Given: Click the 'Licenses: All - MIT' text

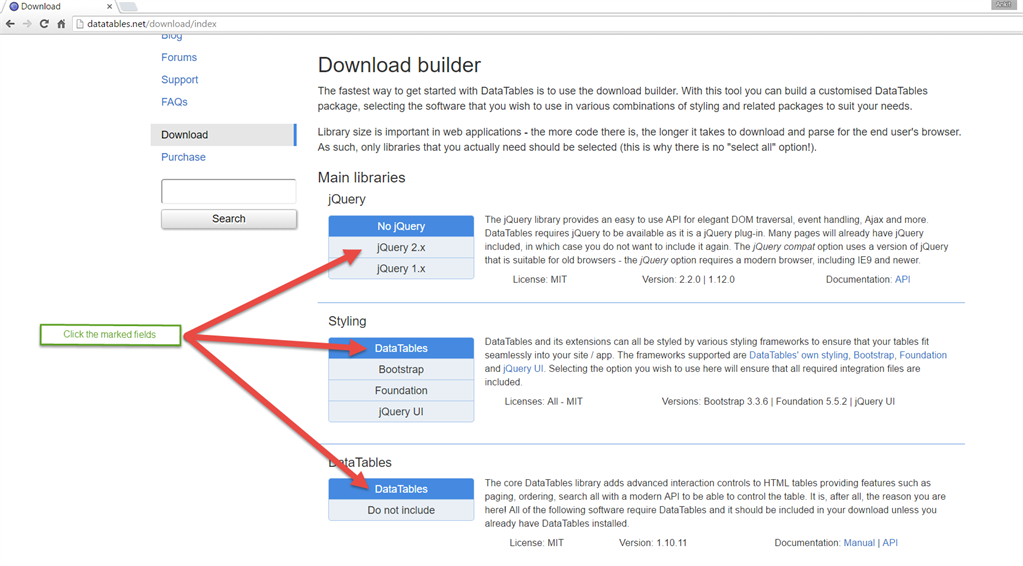Looking at the screenshot, I should point(543,401).
